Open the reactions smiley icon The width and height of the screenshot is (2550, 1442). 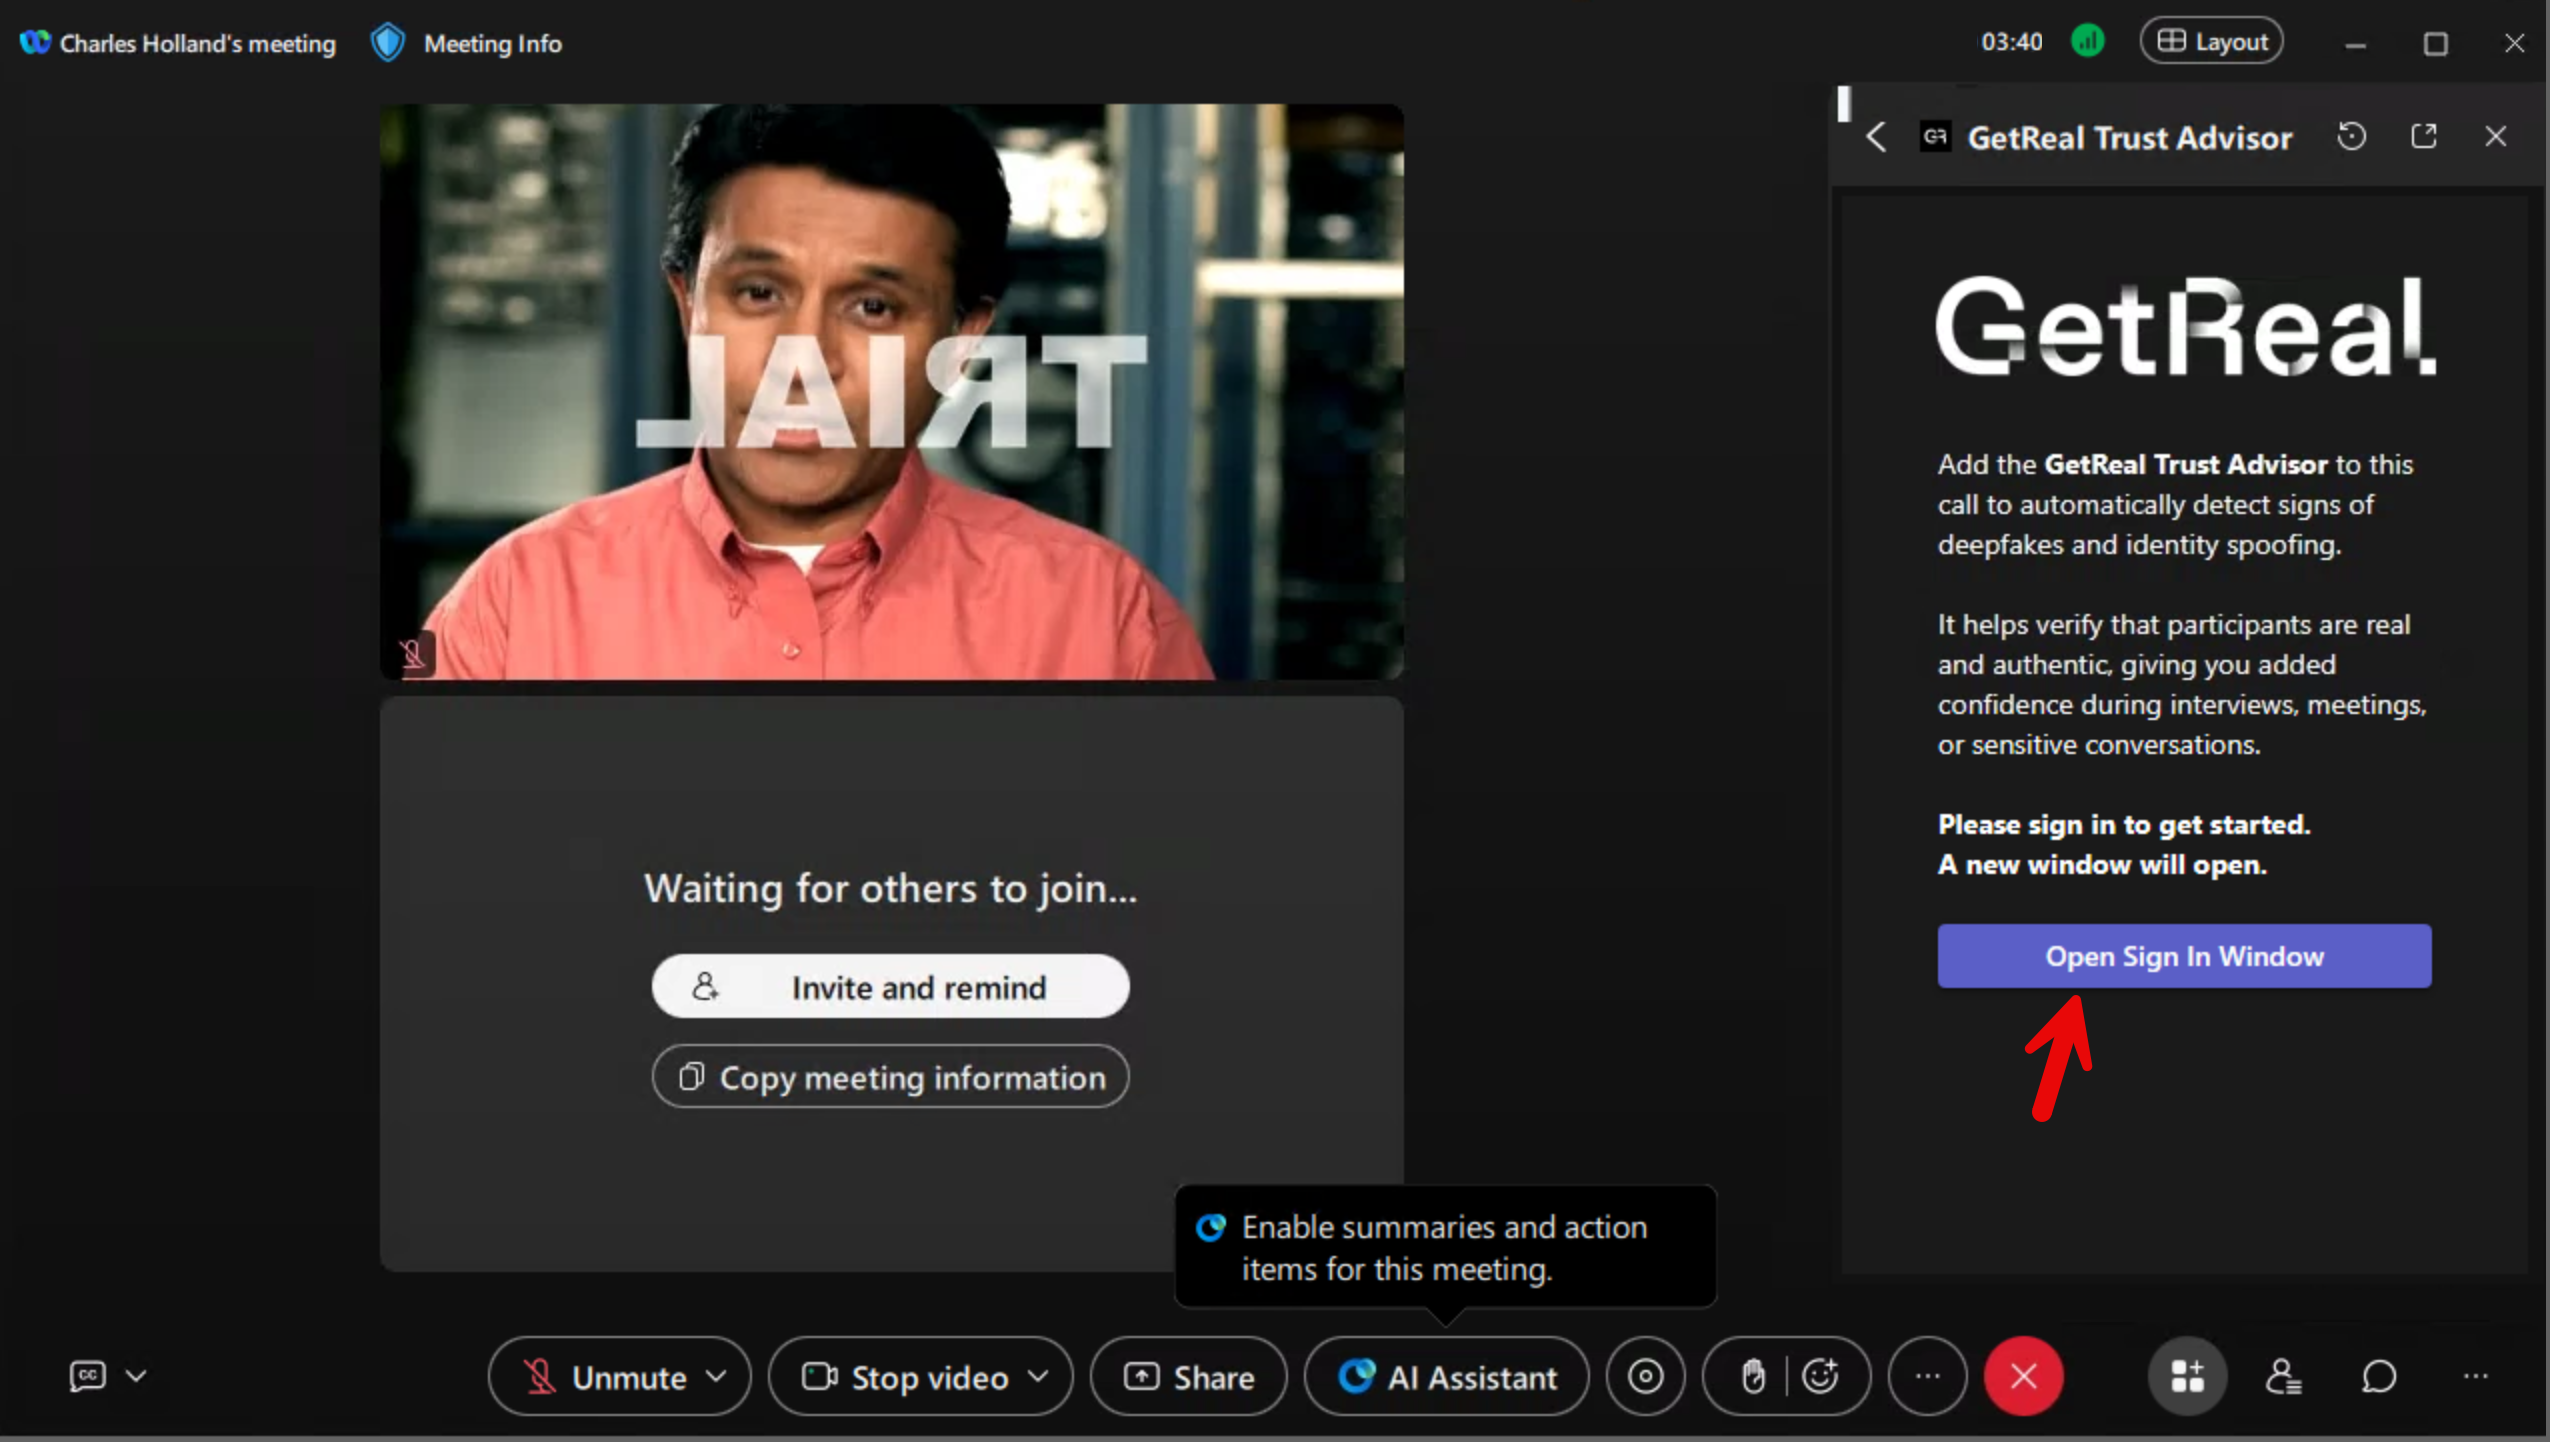point(1821,1377)
